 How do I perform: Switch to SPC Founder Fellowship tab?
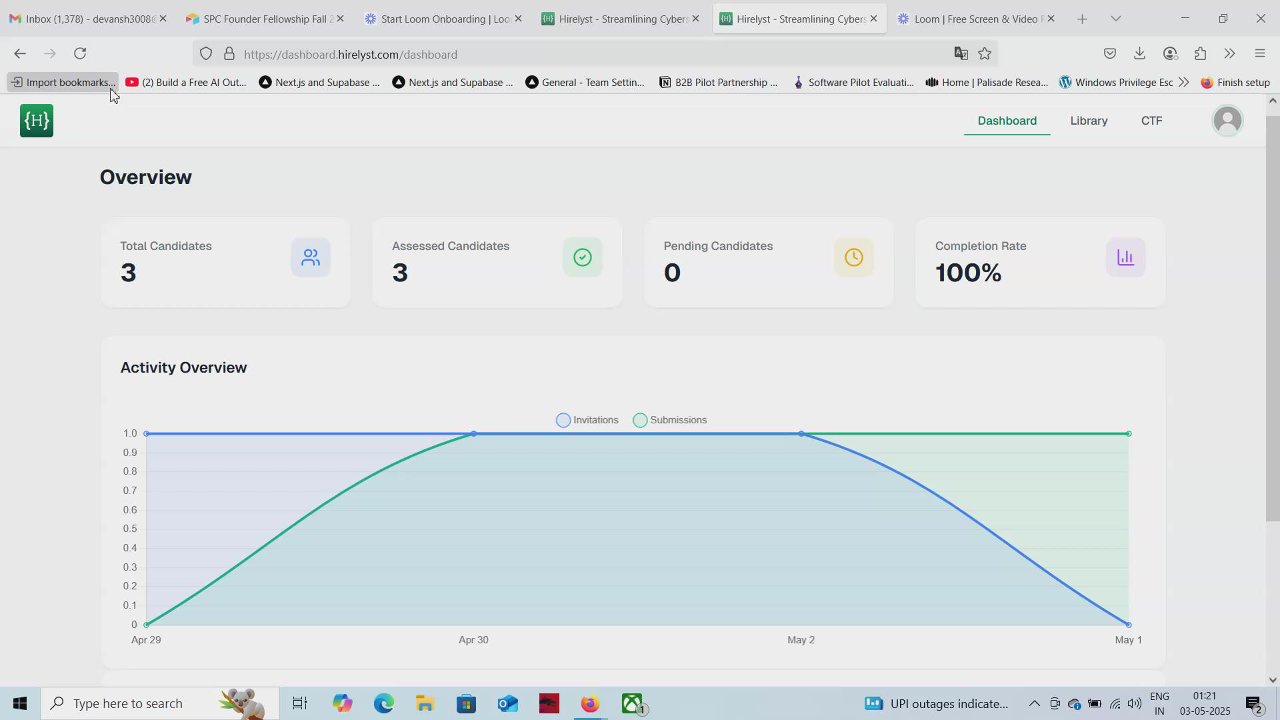[x=266, y=19]
